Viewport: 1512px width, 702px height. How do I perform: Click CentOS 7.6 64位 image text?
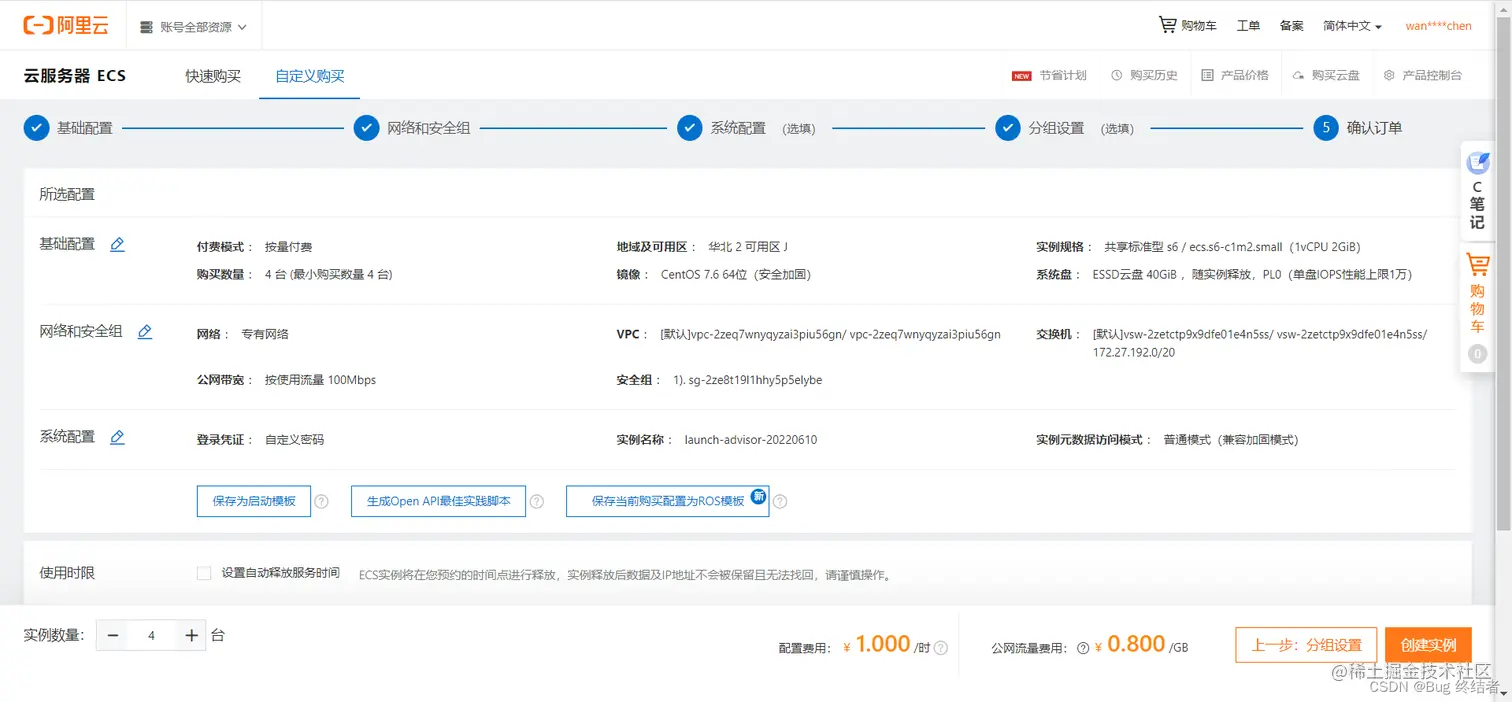coord(735,274)
